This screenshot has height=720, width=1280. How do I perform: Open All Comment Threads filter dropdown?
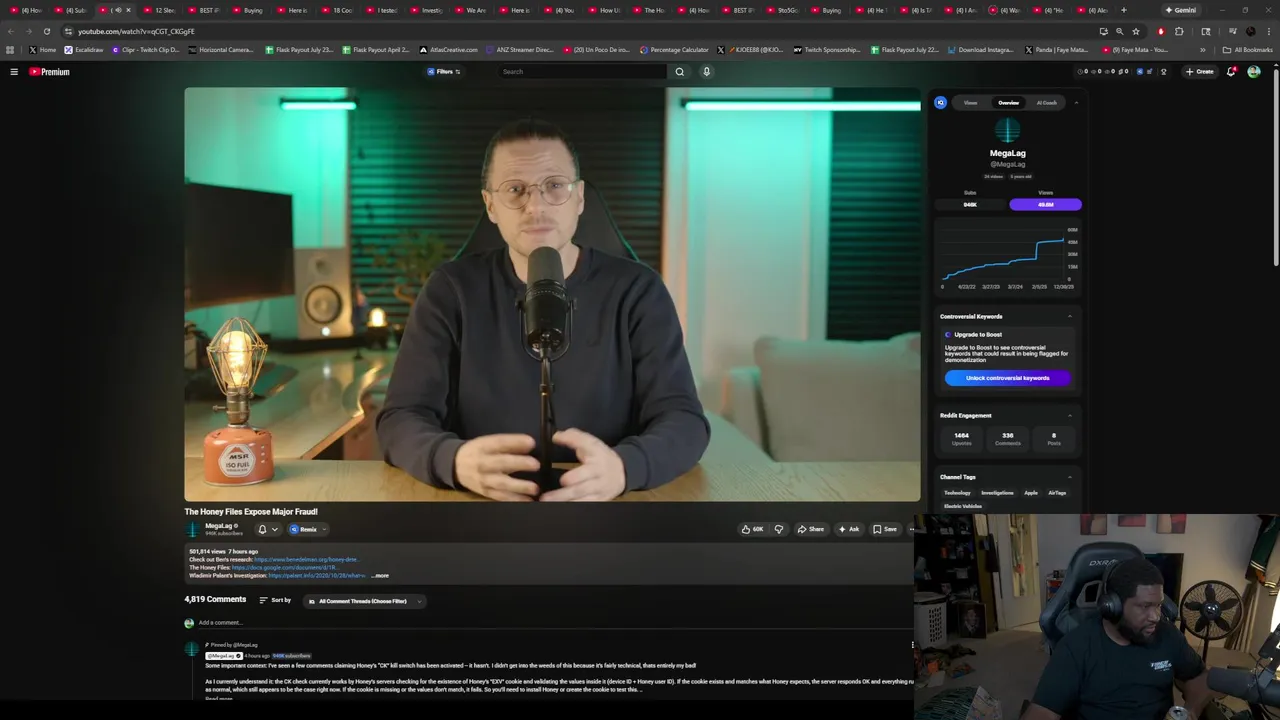pos(365,601)
